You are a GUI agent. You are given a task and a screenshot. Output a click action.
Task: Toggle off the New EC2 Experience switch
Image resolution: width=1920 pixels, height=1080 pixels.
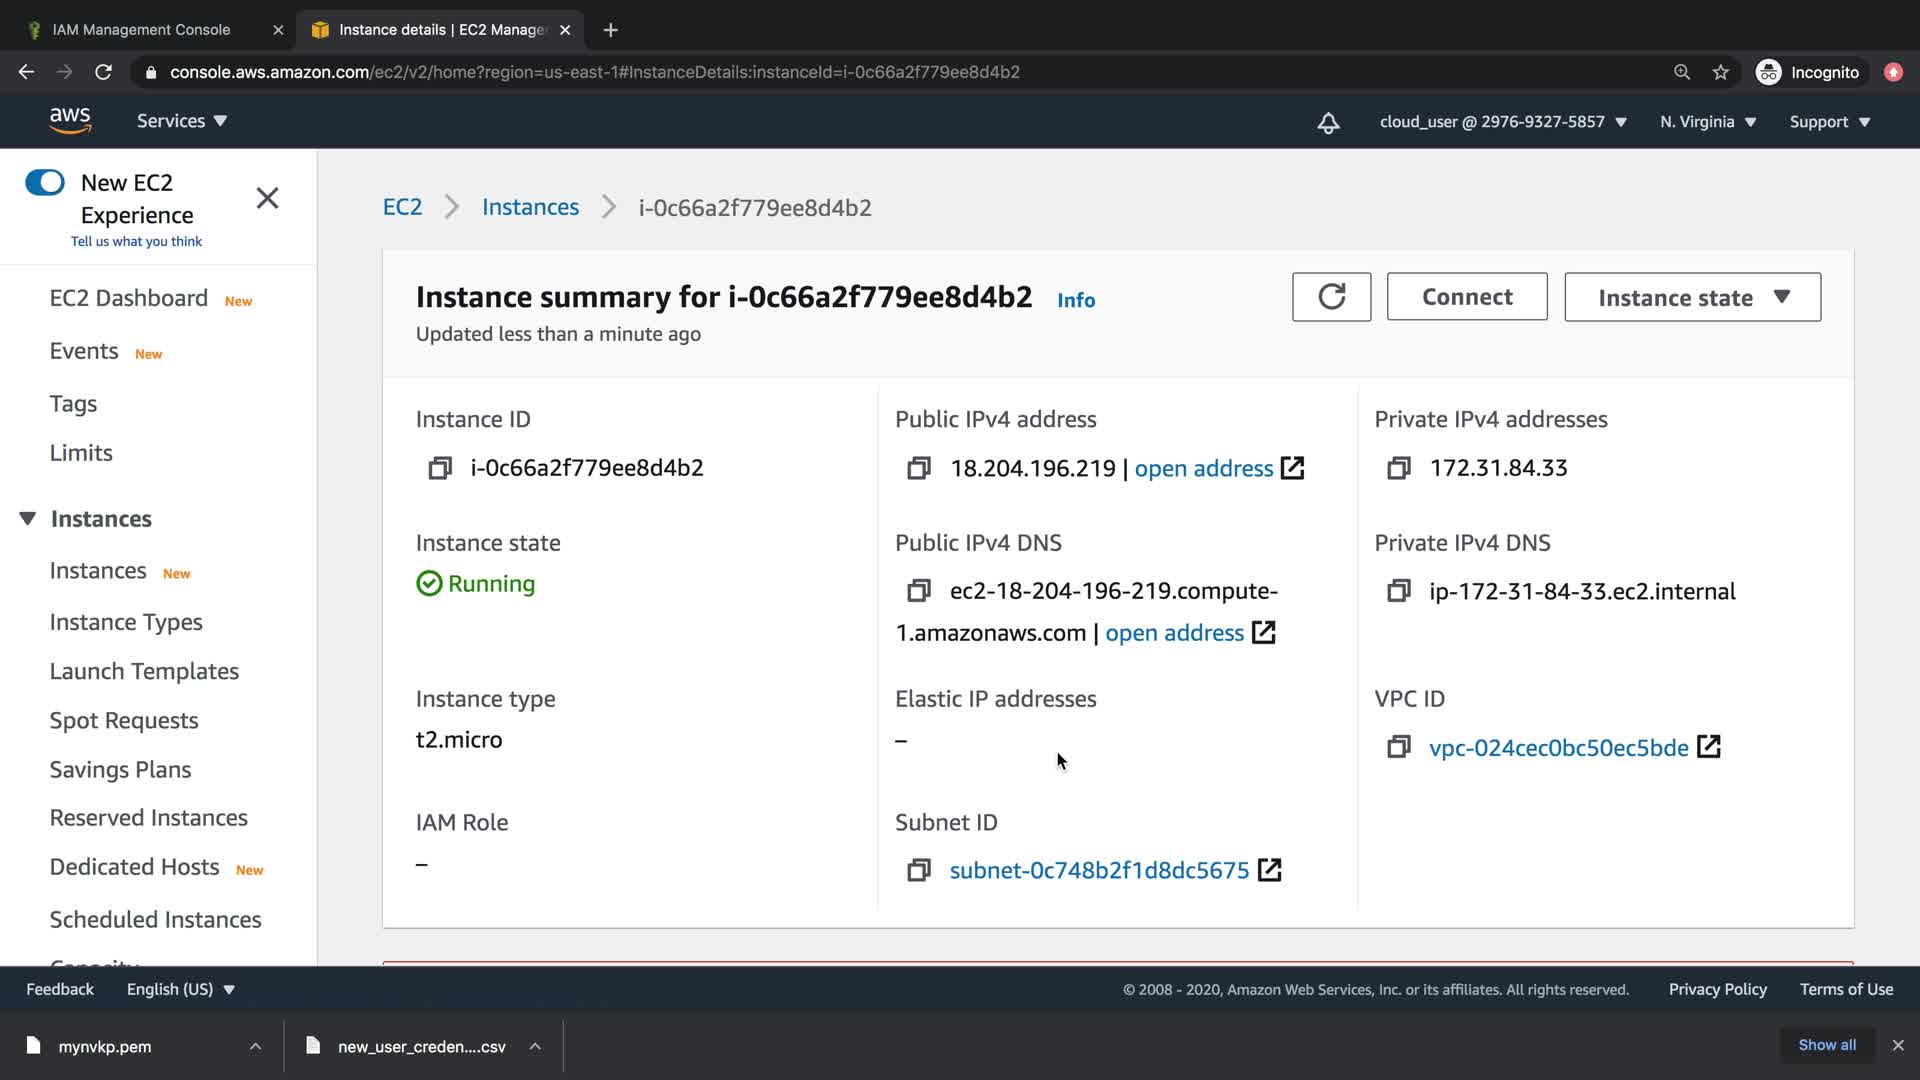(x=45, y=182)
